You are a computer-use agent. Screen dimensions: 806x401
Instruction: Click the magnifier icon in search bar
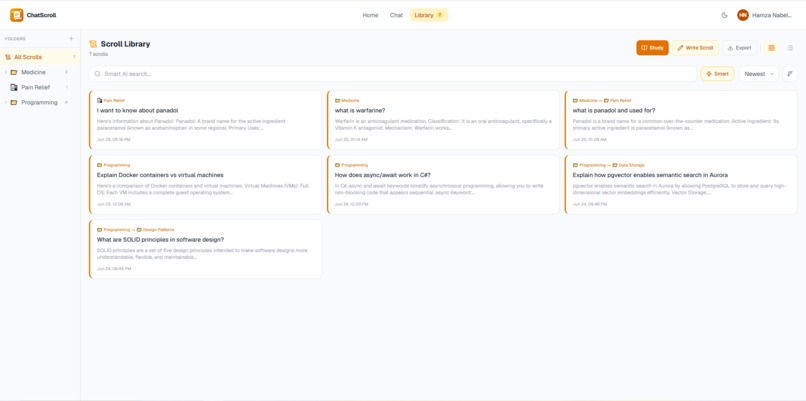pyautogui.click(x=97, y=74)
